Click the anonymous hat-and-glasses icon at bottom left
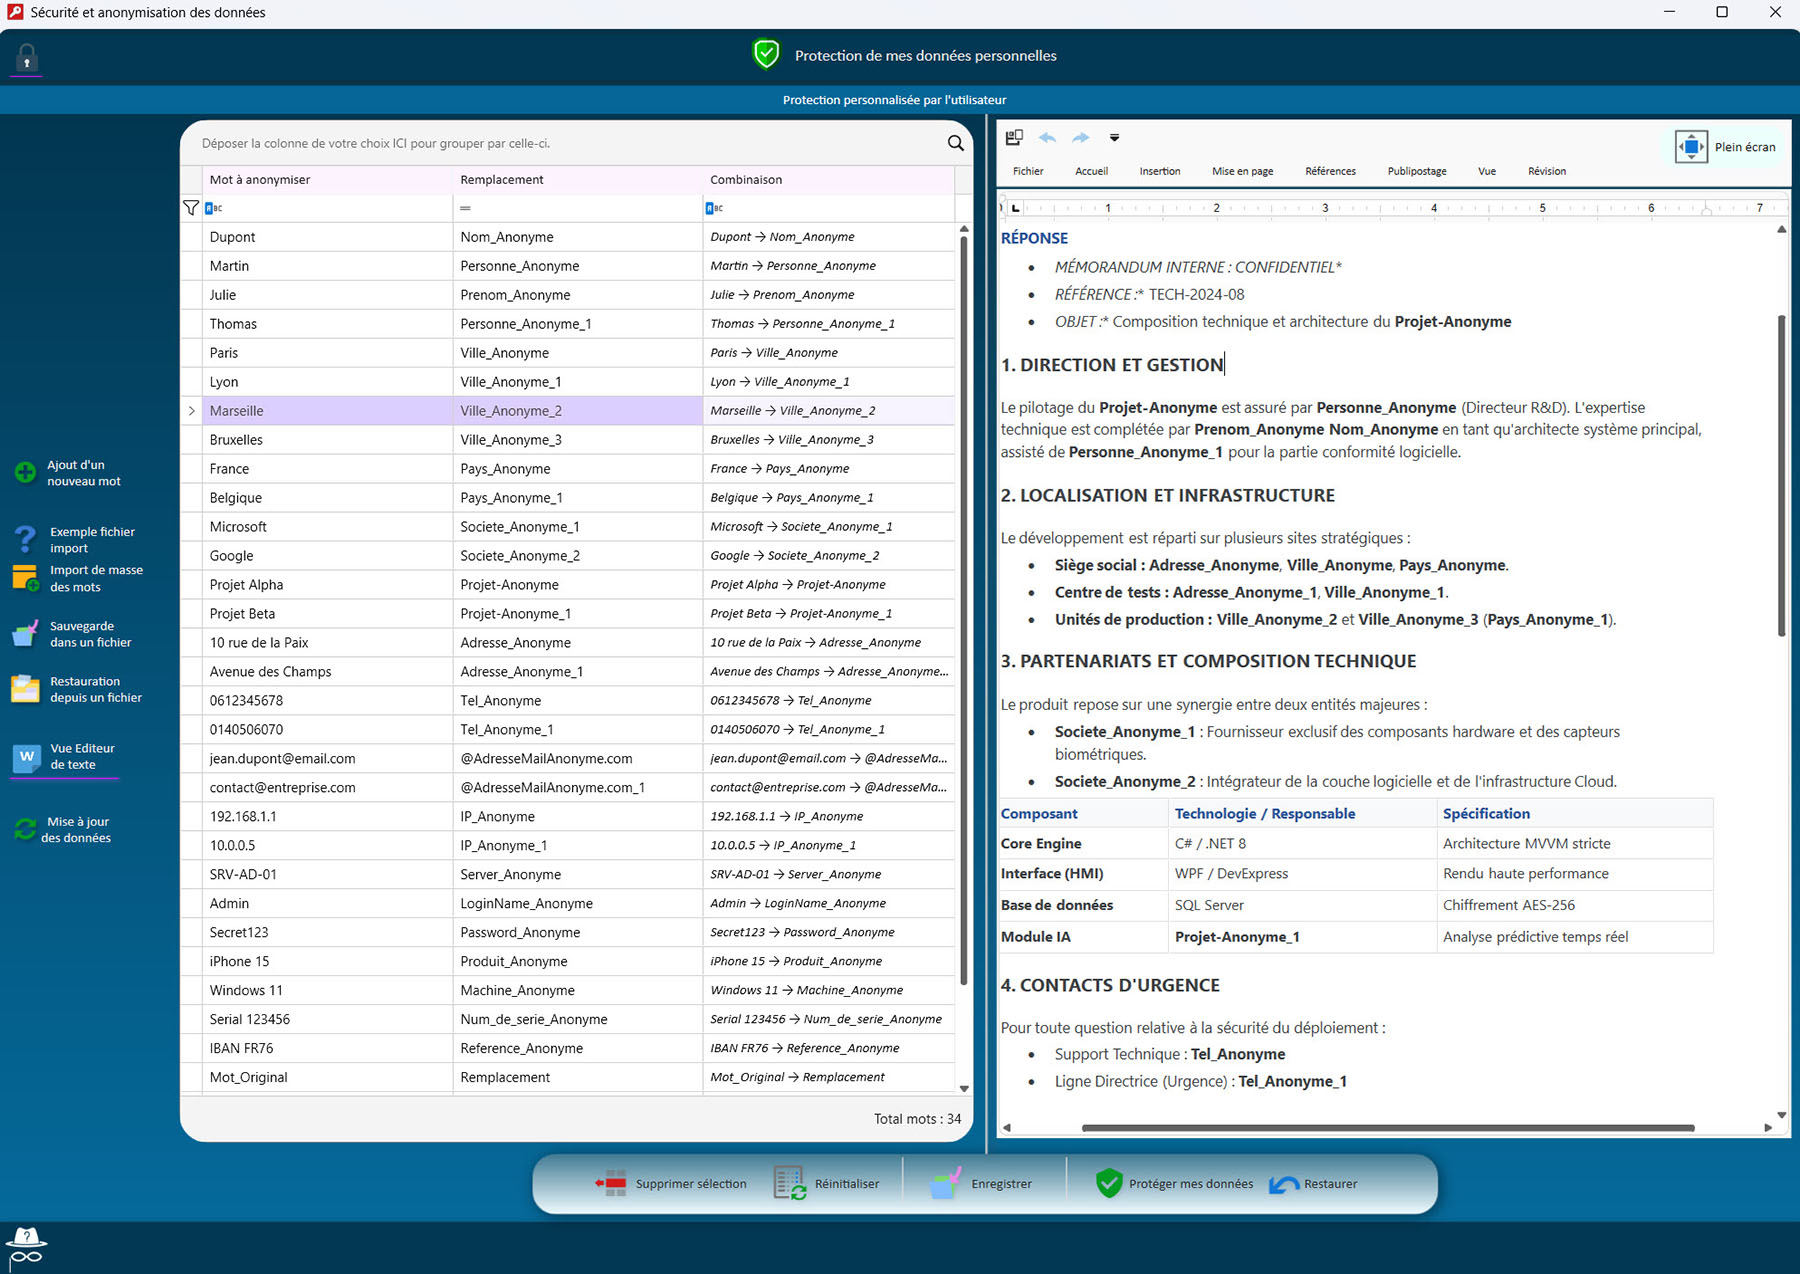 coord(26,1246)
